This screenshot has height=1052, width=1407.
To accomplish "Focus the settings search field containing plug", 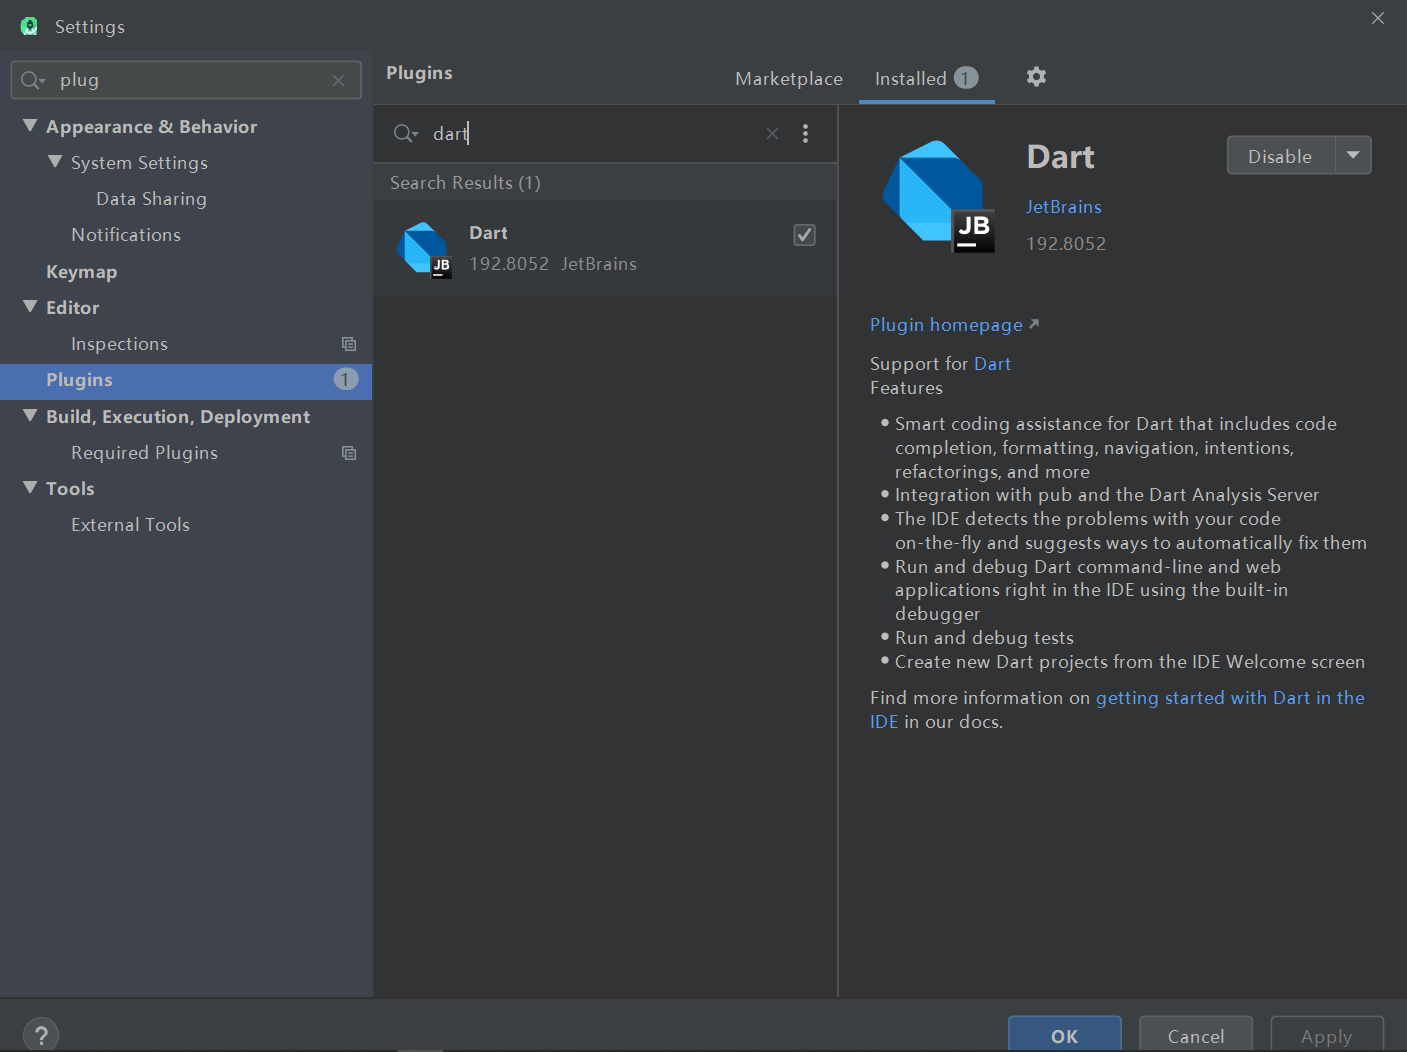I will (186, 80).
